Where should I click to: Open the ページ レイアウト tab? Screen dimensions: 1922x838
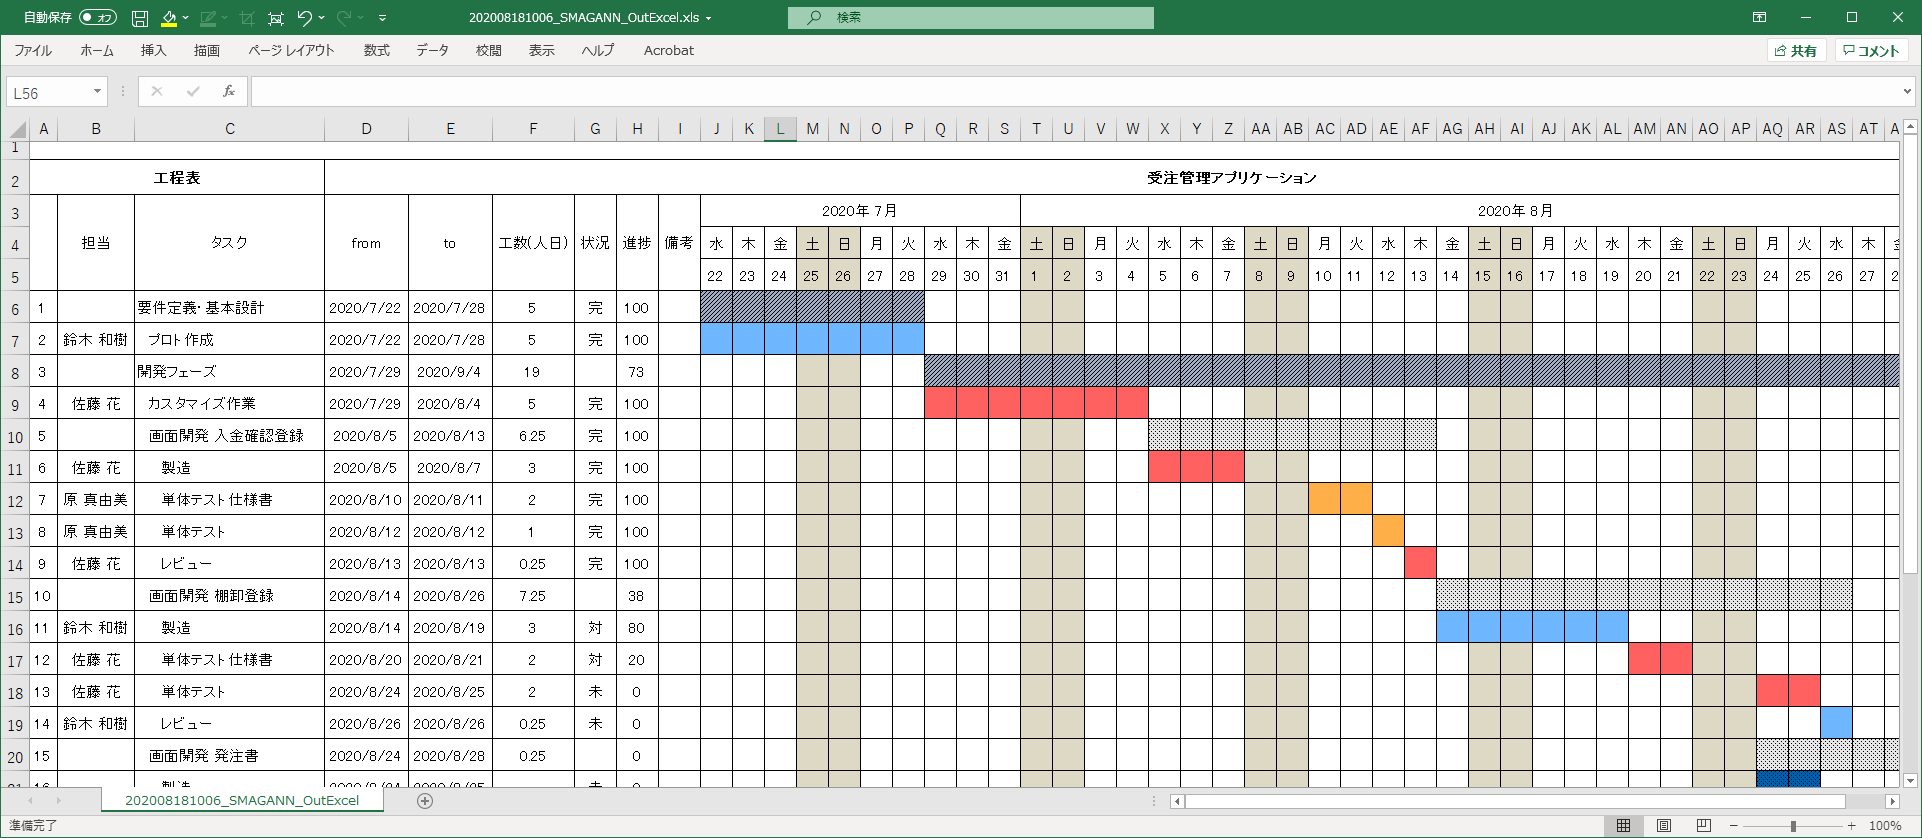291,50
